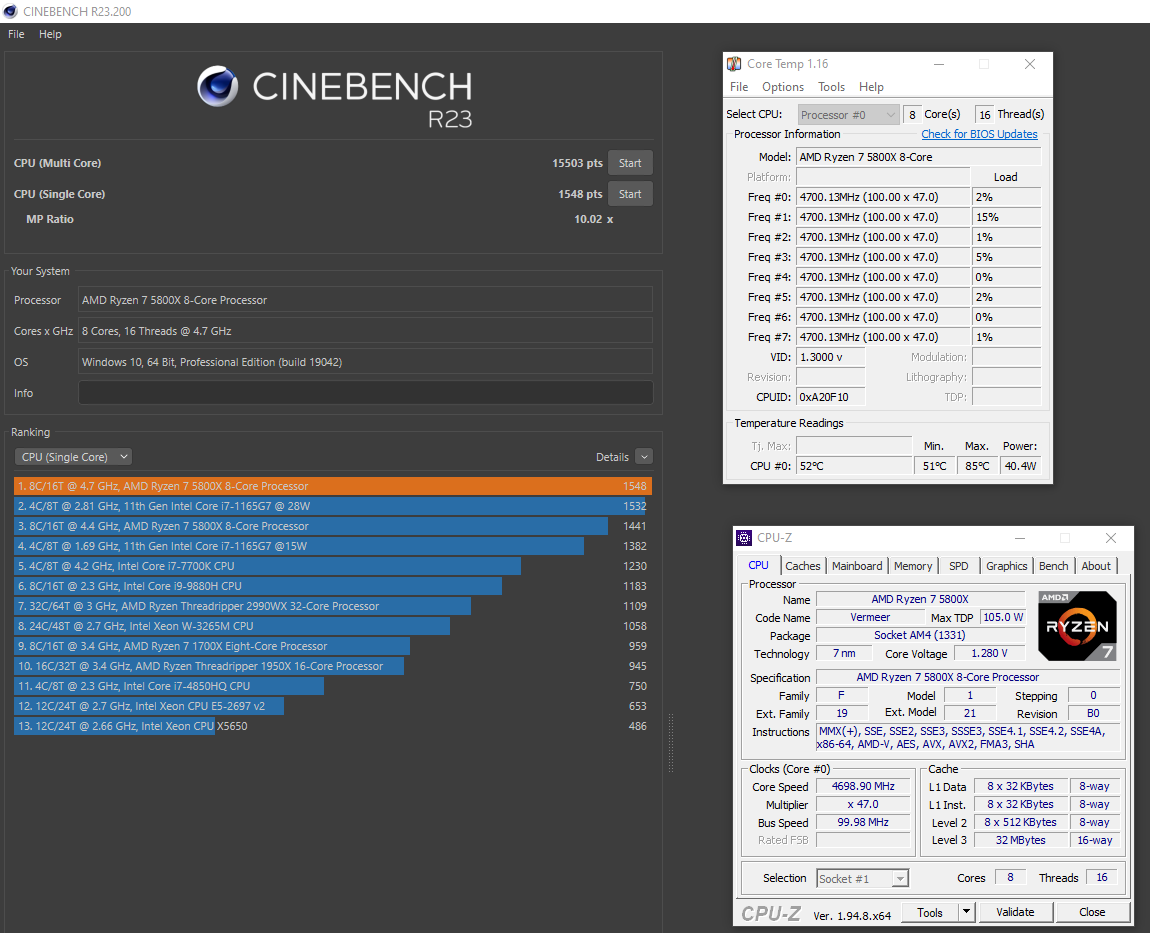
Task: Click the Processor field in Your System
Action: 365,300
